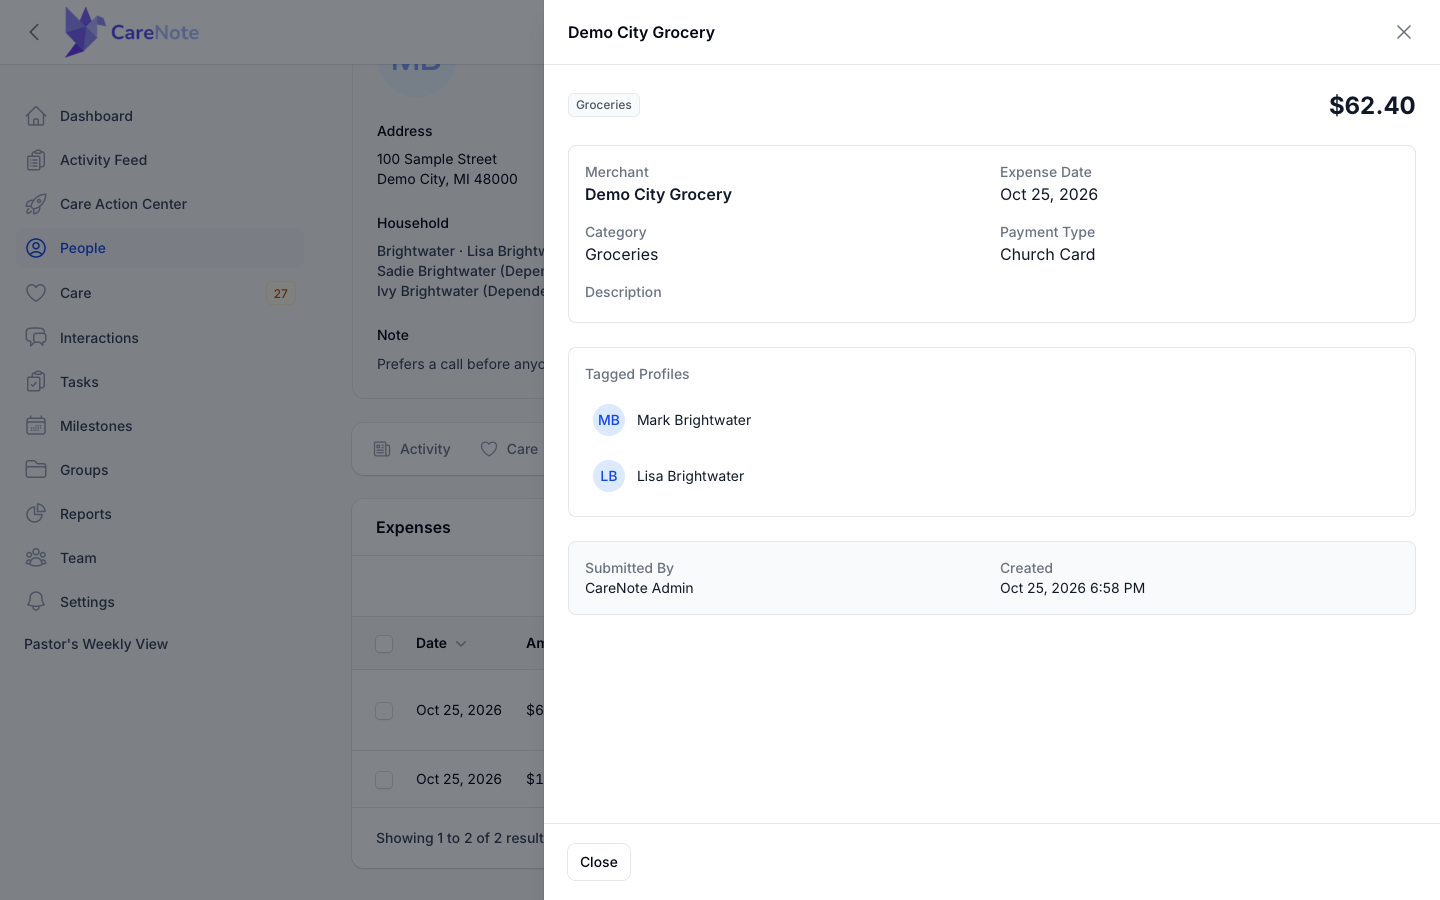Click the Settings bell icon
Screen dimensions: 1440x900
point(36,602)
